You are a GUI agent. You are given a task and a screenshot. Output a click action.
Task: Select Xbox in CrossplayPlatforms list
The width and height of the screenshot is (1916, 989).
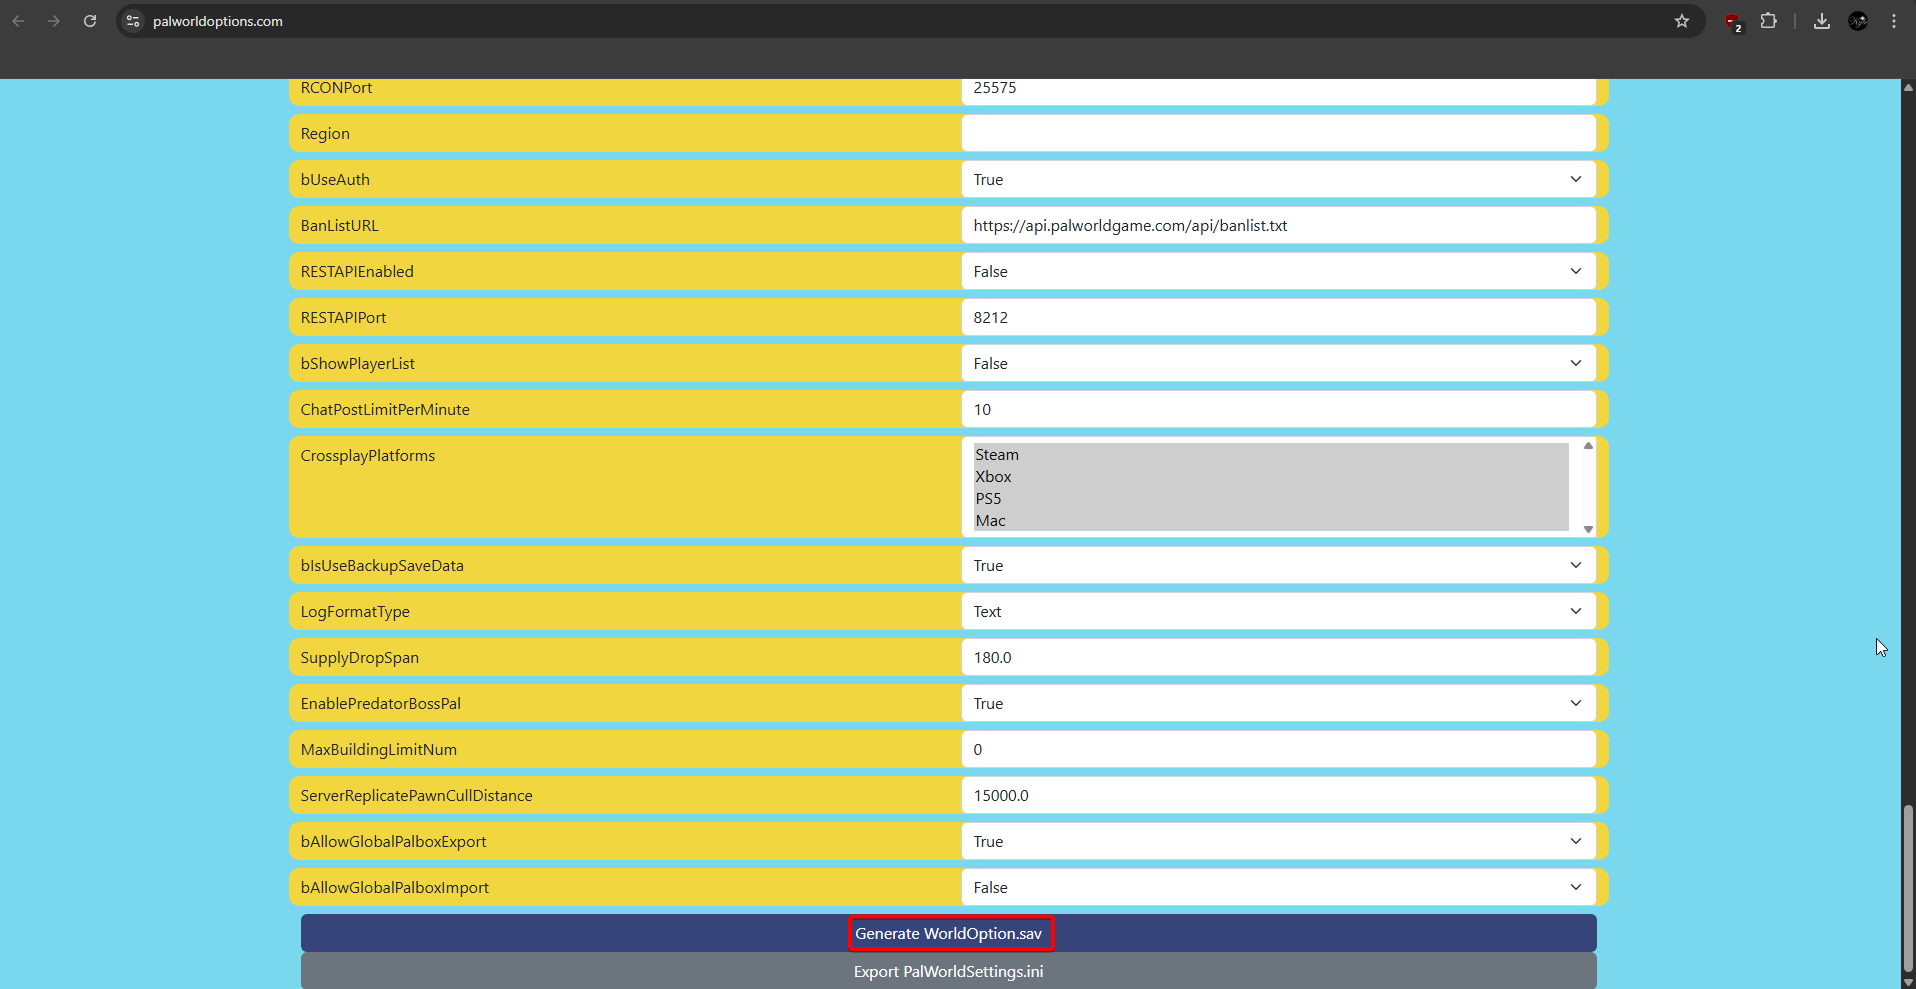click(994, 477)
